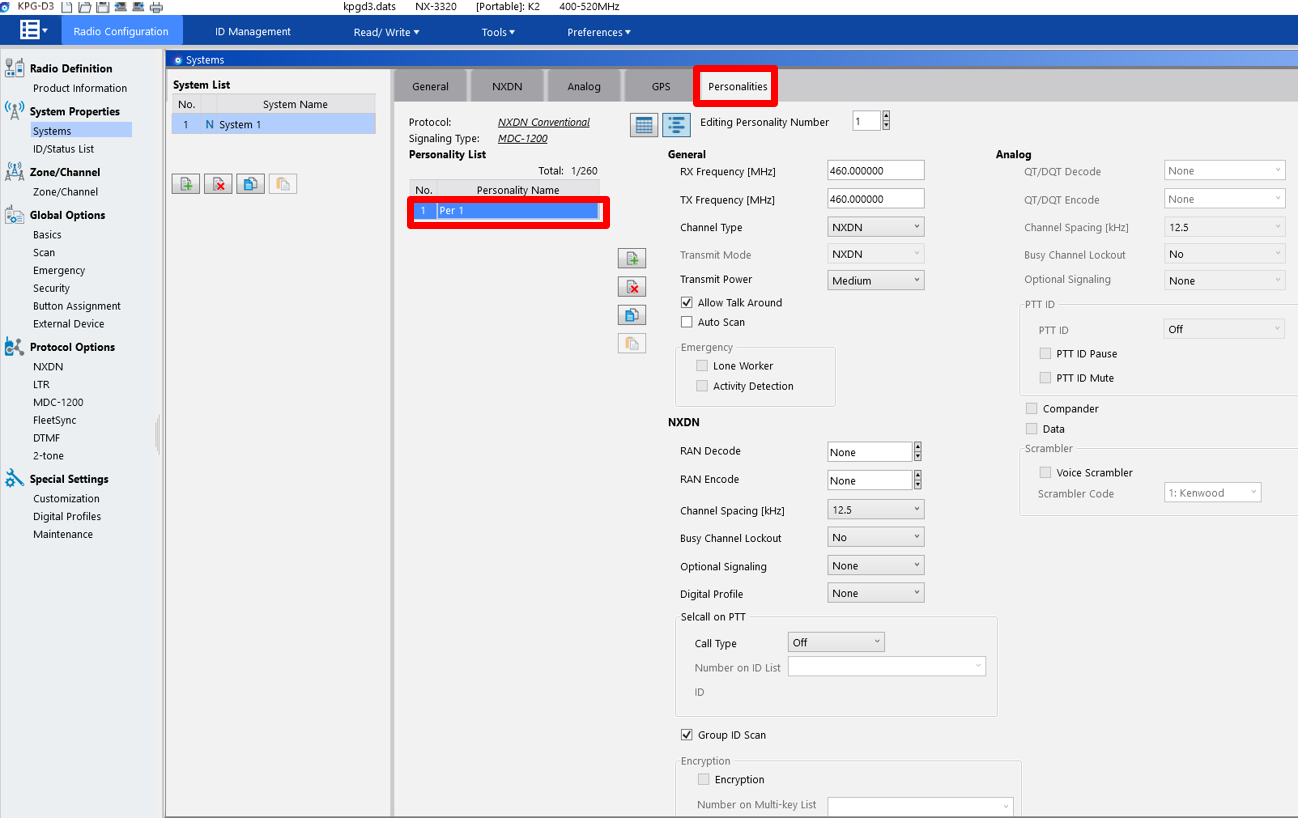Select the list detail view icon
Viewport: 1301px width, 819px height.
point(676,125)
